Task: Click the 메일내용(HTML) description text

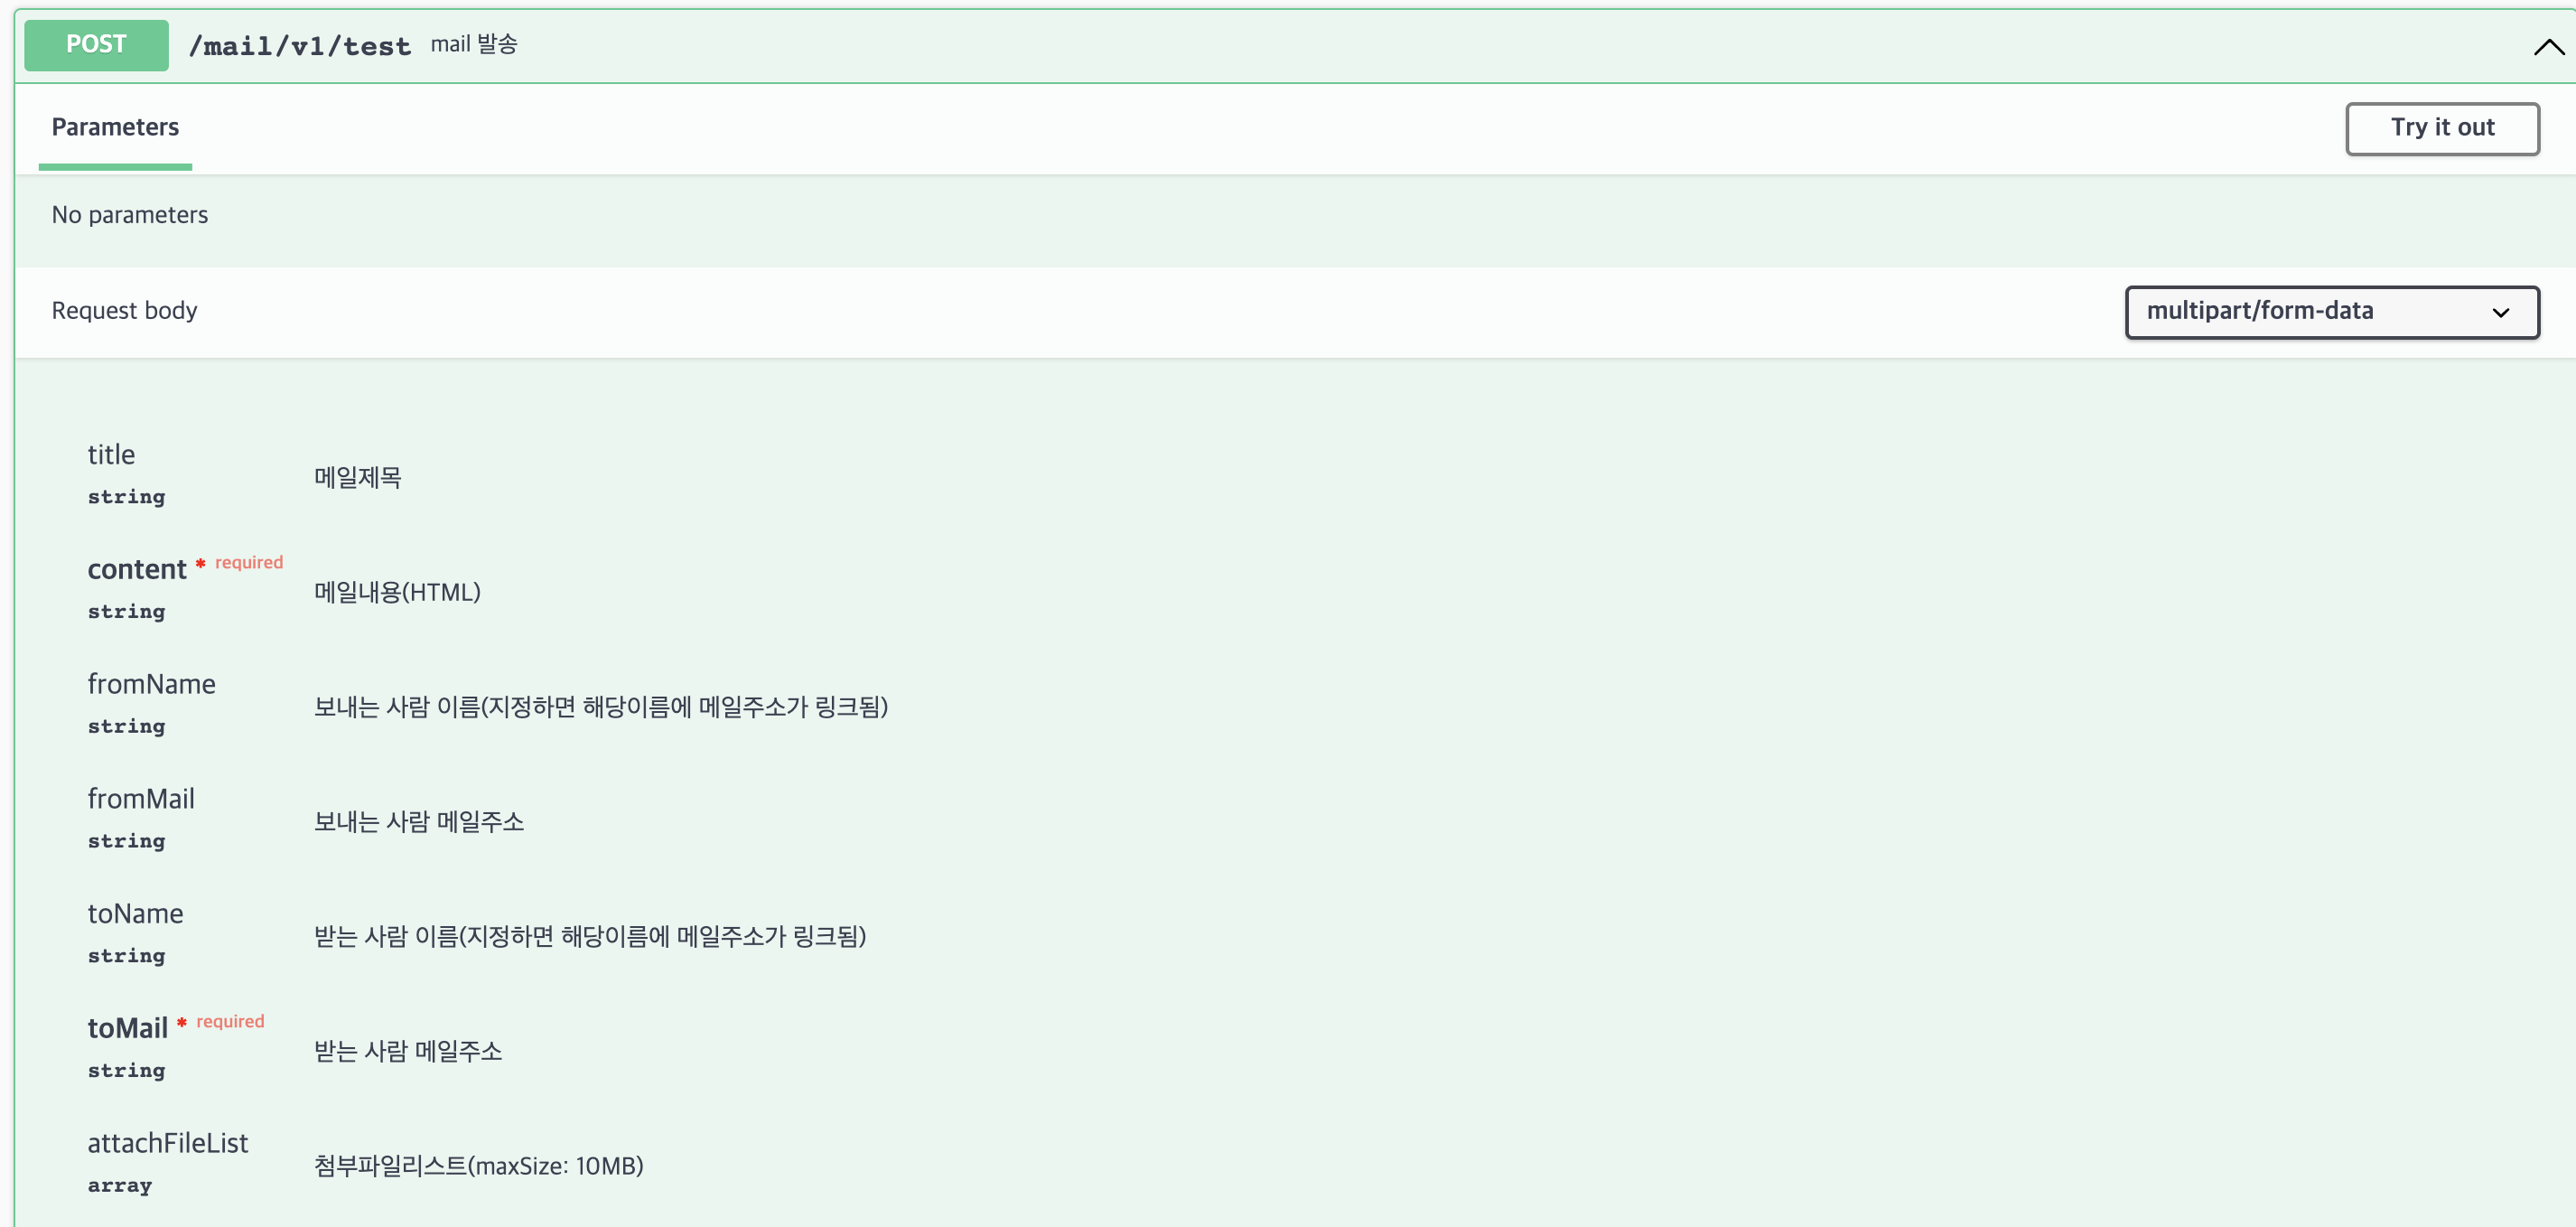Action: 397,593
